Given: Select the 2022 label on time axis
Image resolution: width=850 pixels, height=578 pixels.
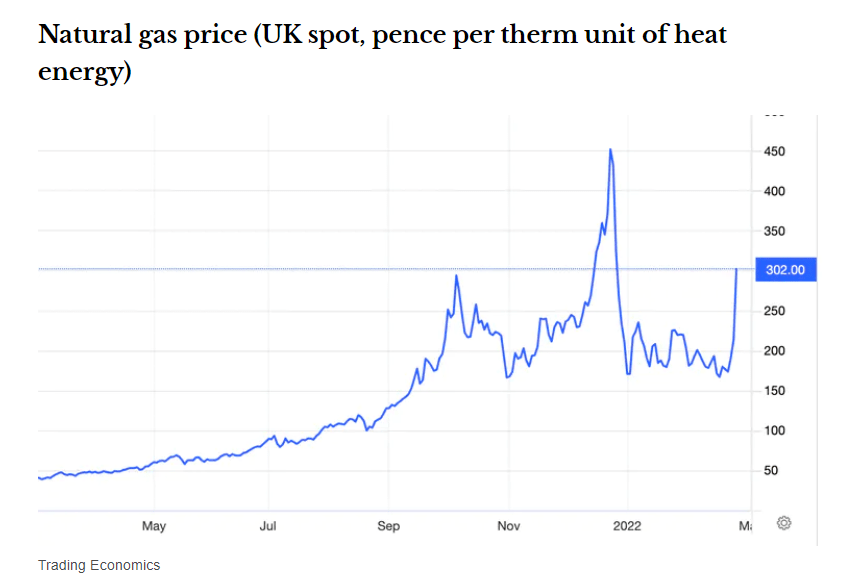Looking at the screenshot, I should (628, 525).
